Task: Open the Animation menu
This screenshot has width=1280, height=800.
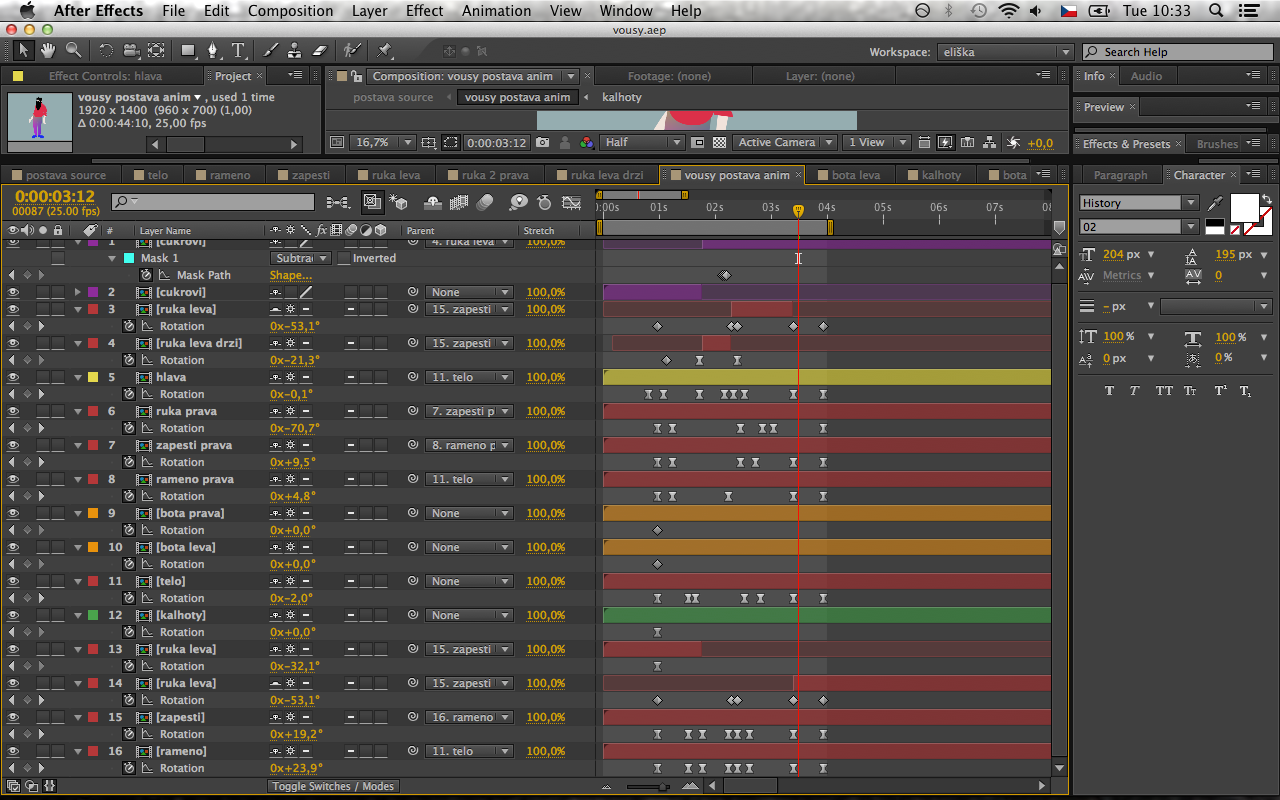Action: pos(496,11)
